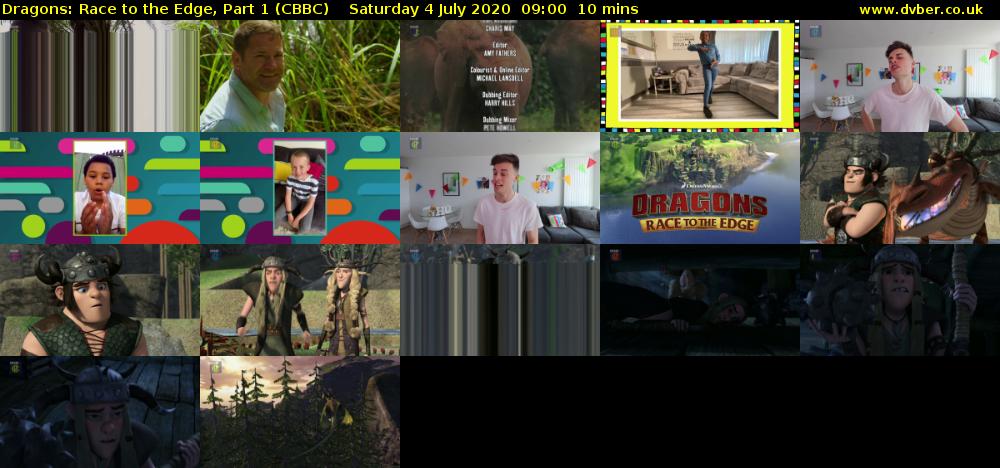
Task: Open the thumbnail of the two blond twins standing
Action: tap(300, 300)
